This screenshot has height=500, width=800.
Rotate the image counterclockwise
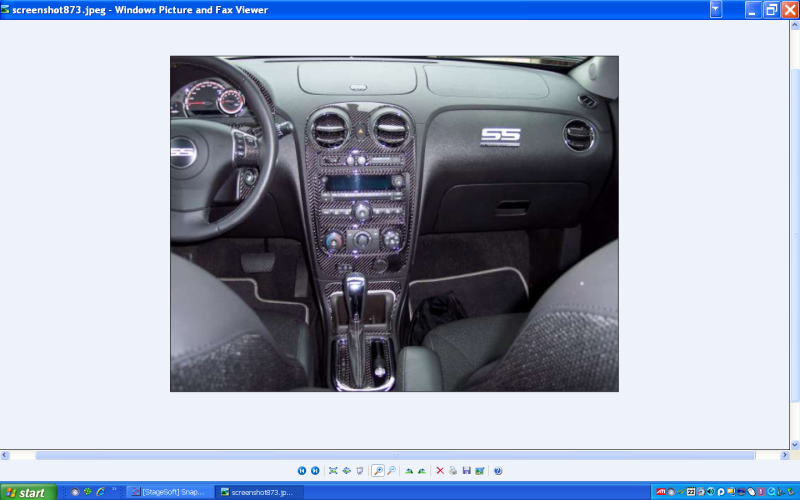(422, 470)
